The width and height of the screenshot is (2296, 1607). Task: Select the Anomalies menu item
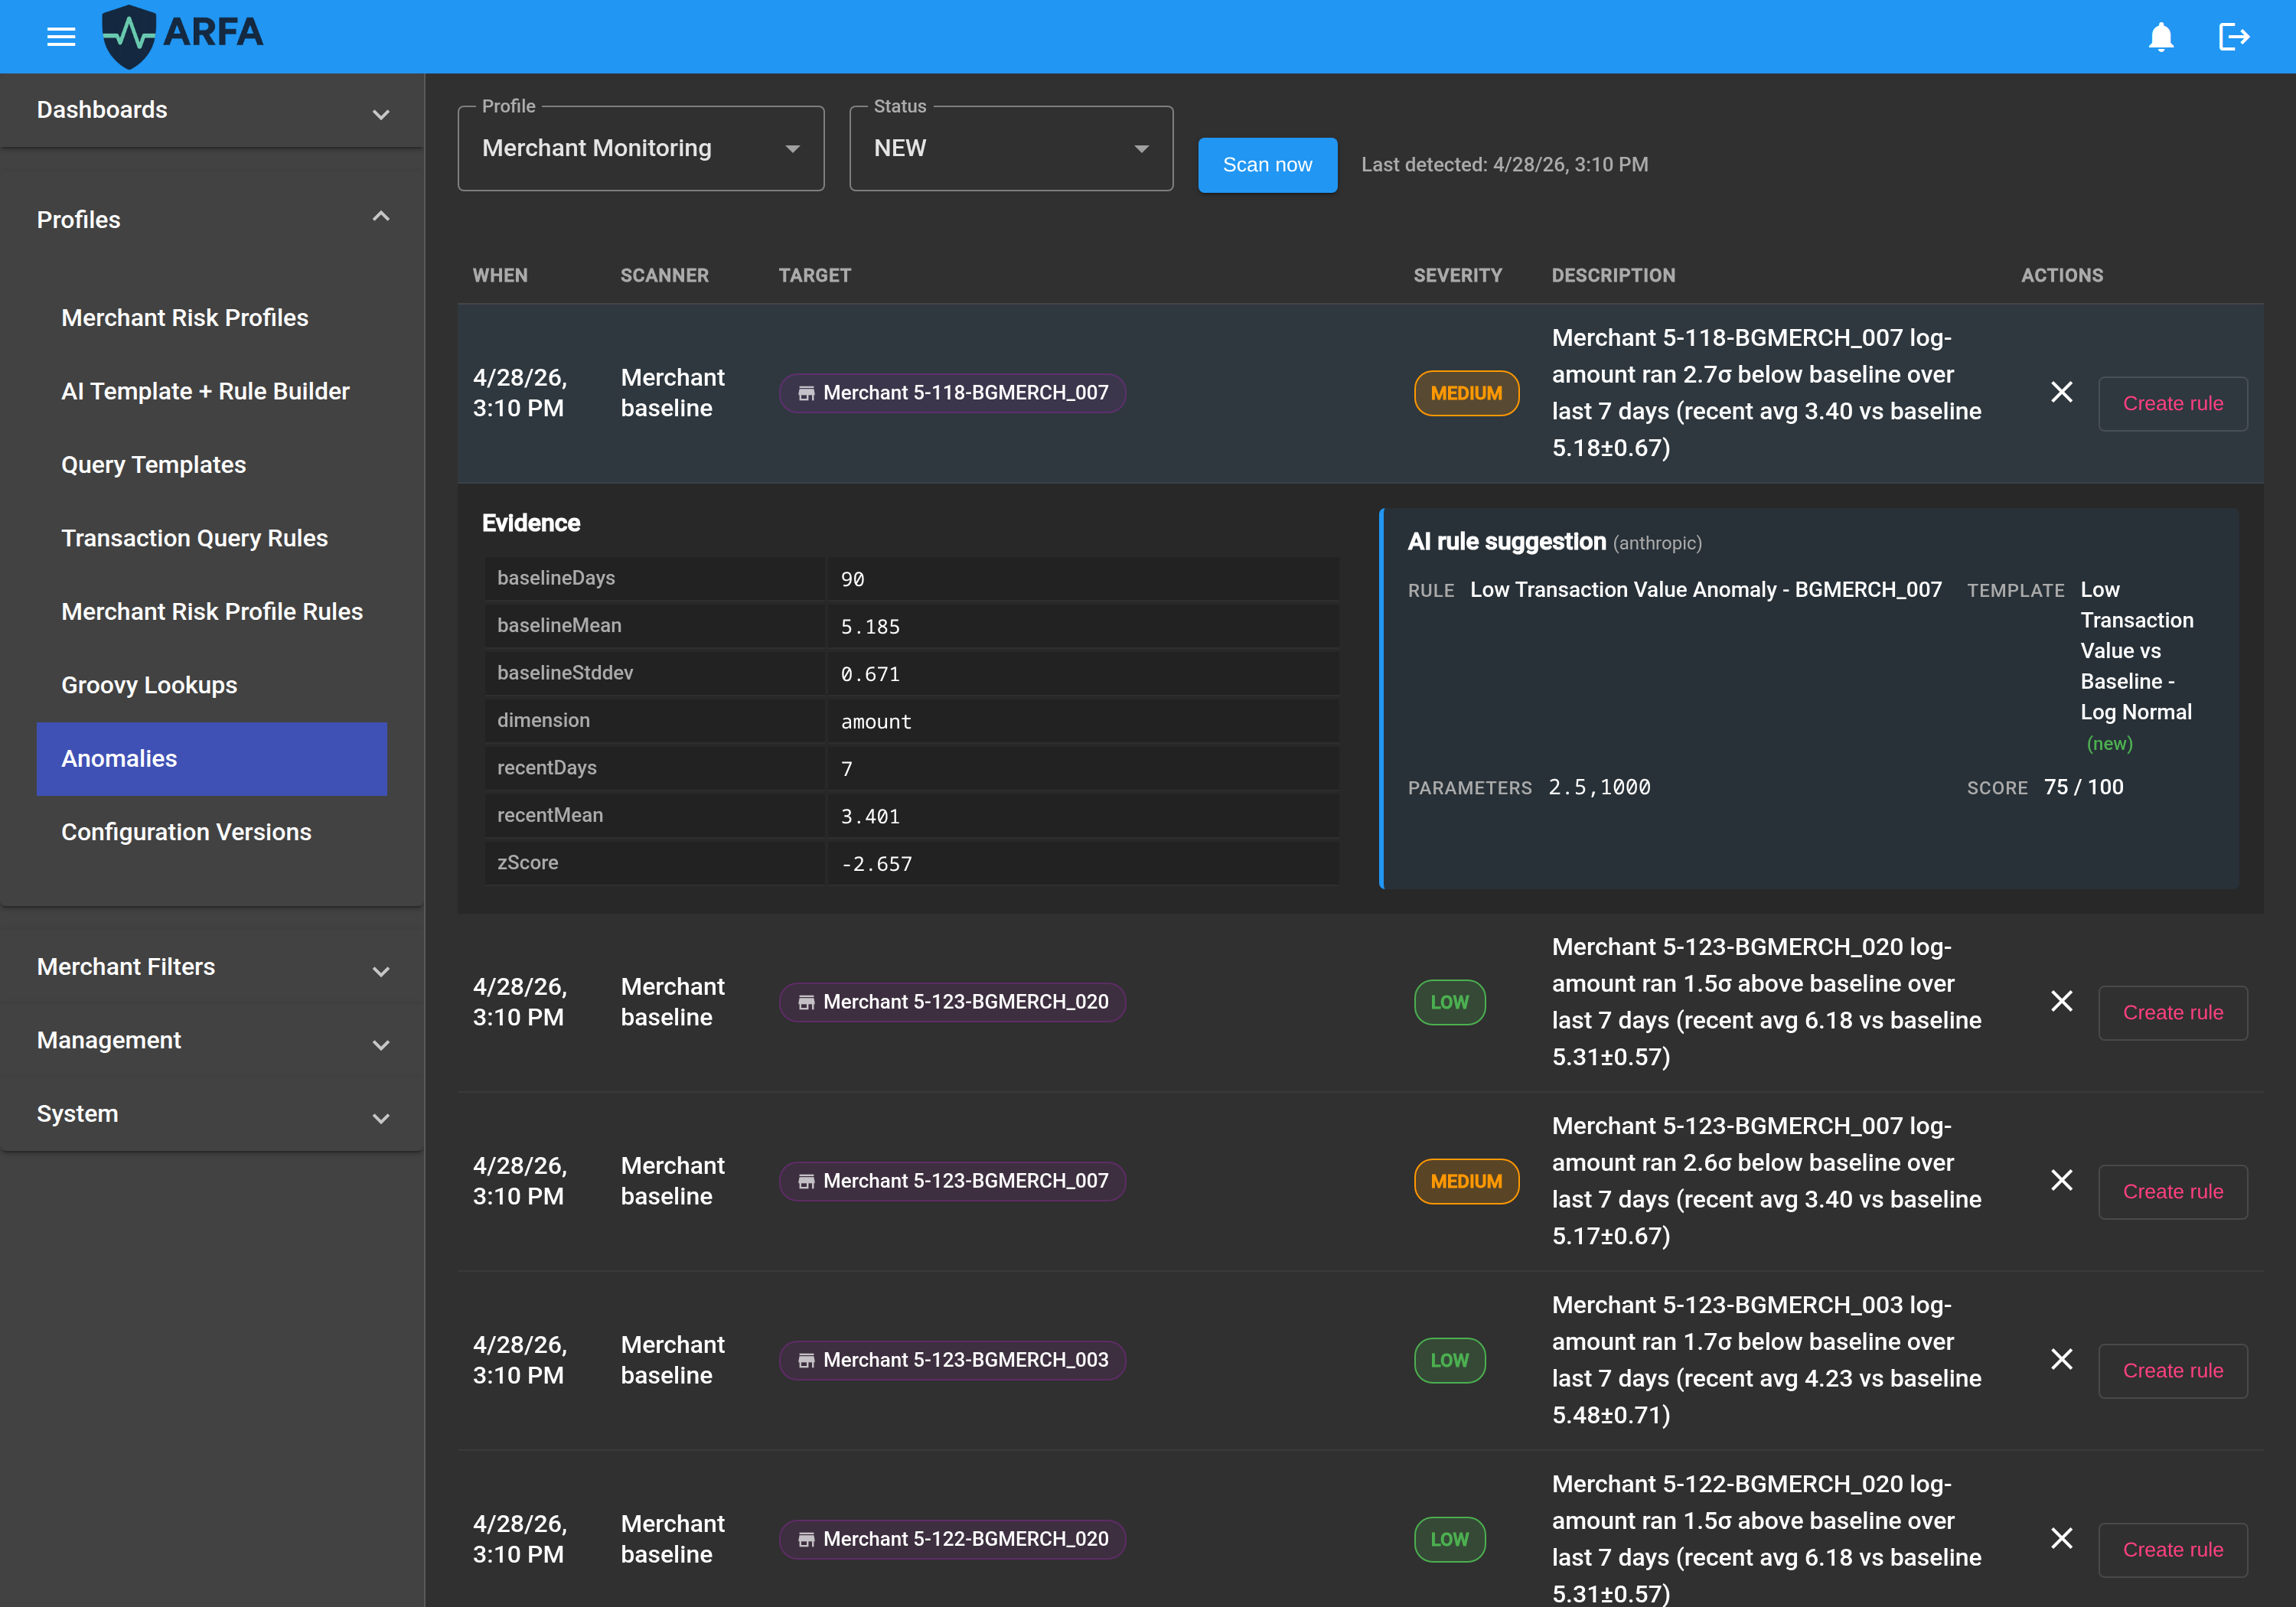(212, 759)
